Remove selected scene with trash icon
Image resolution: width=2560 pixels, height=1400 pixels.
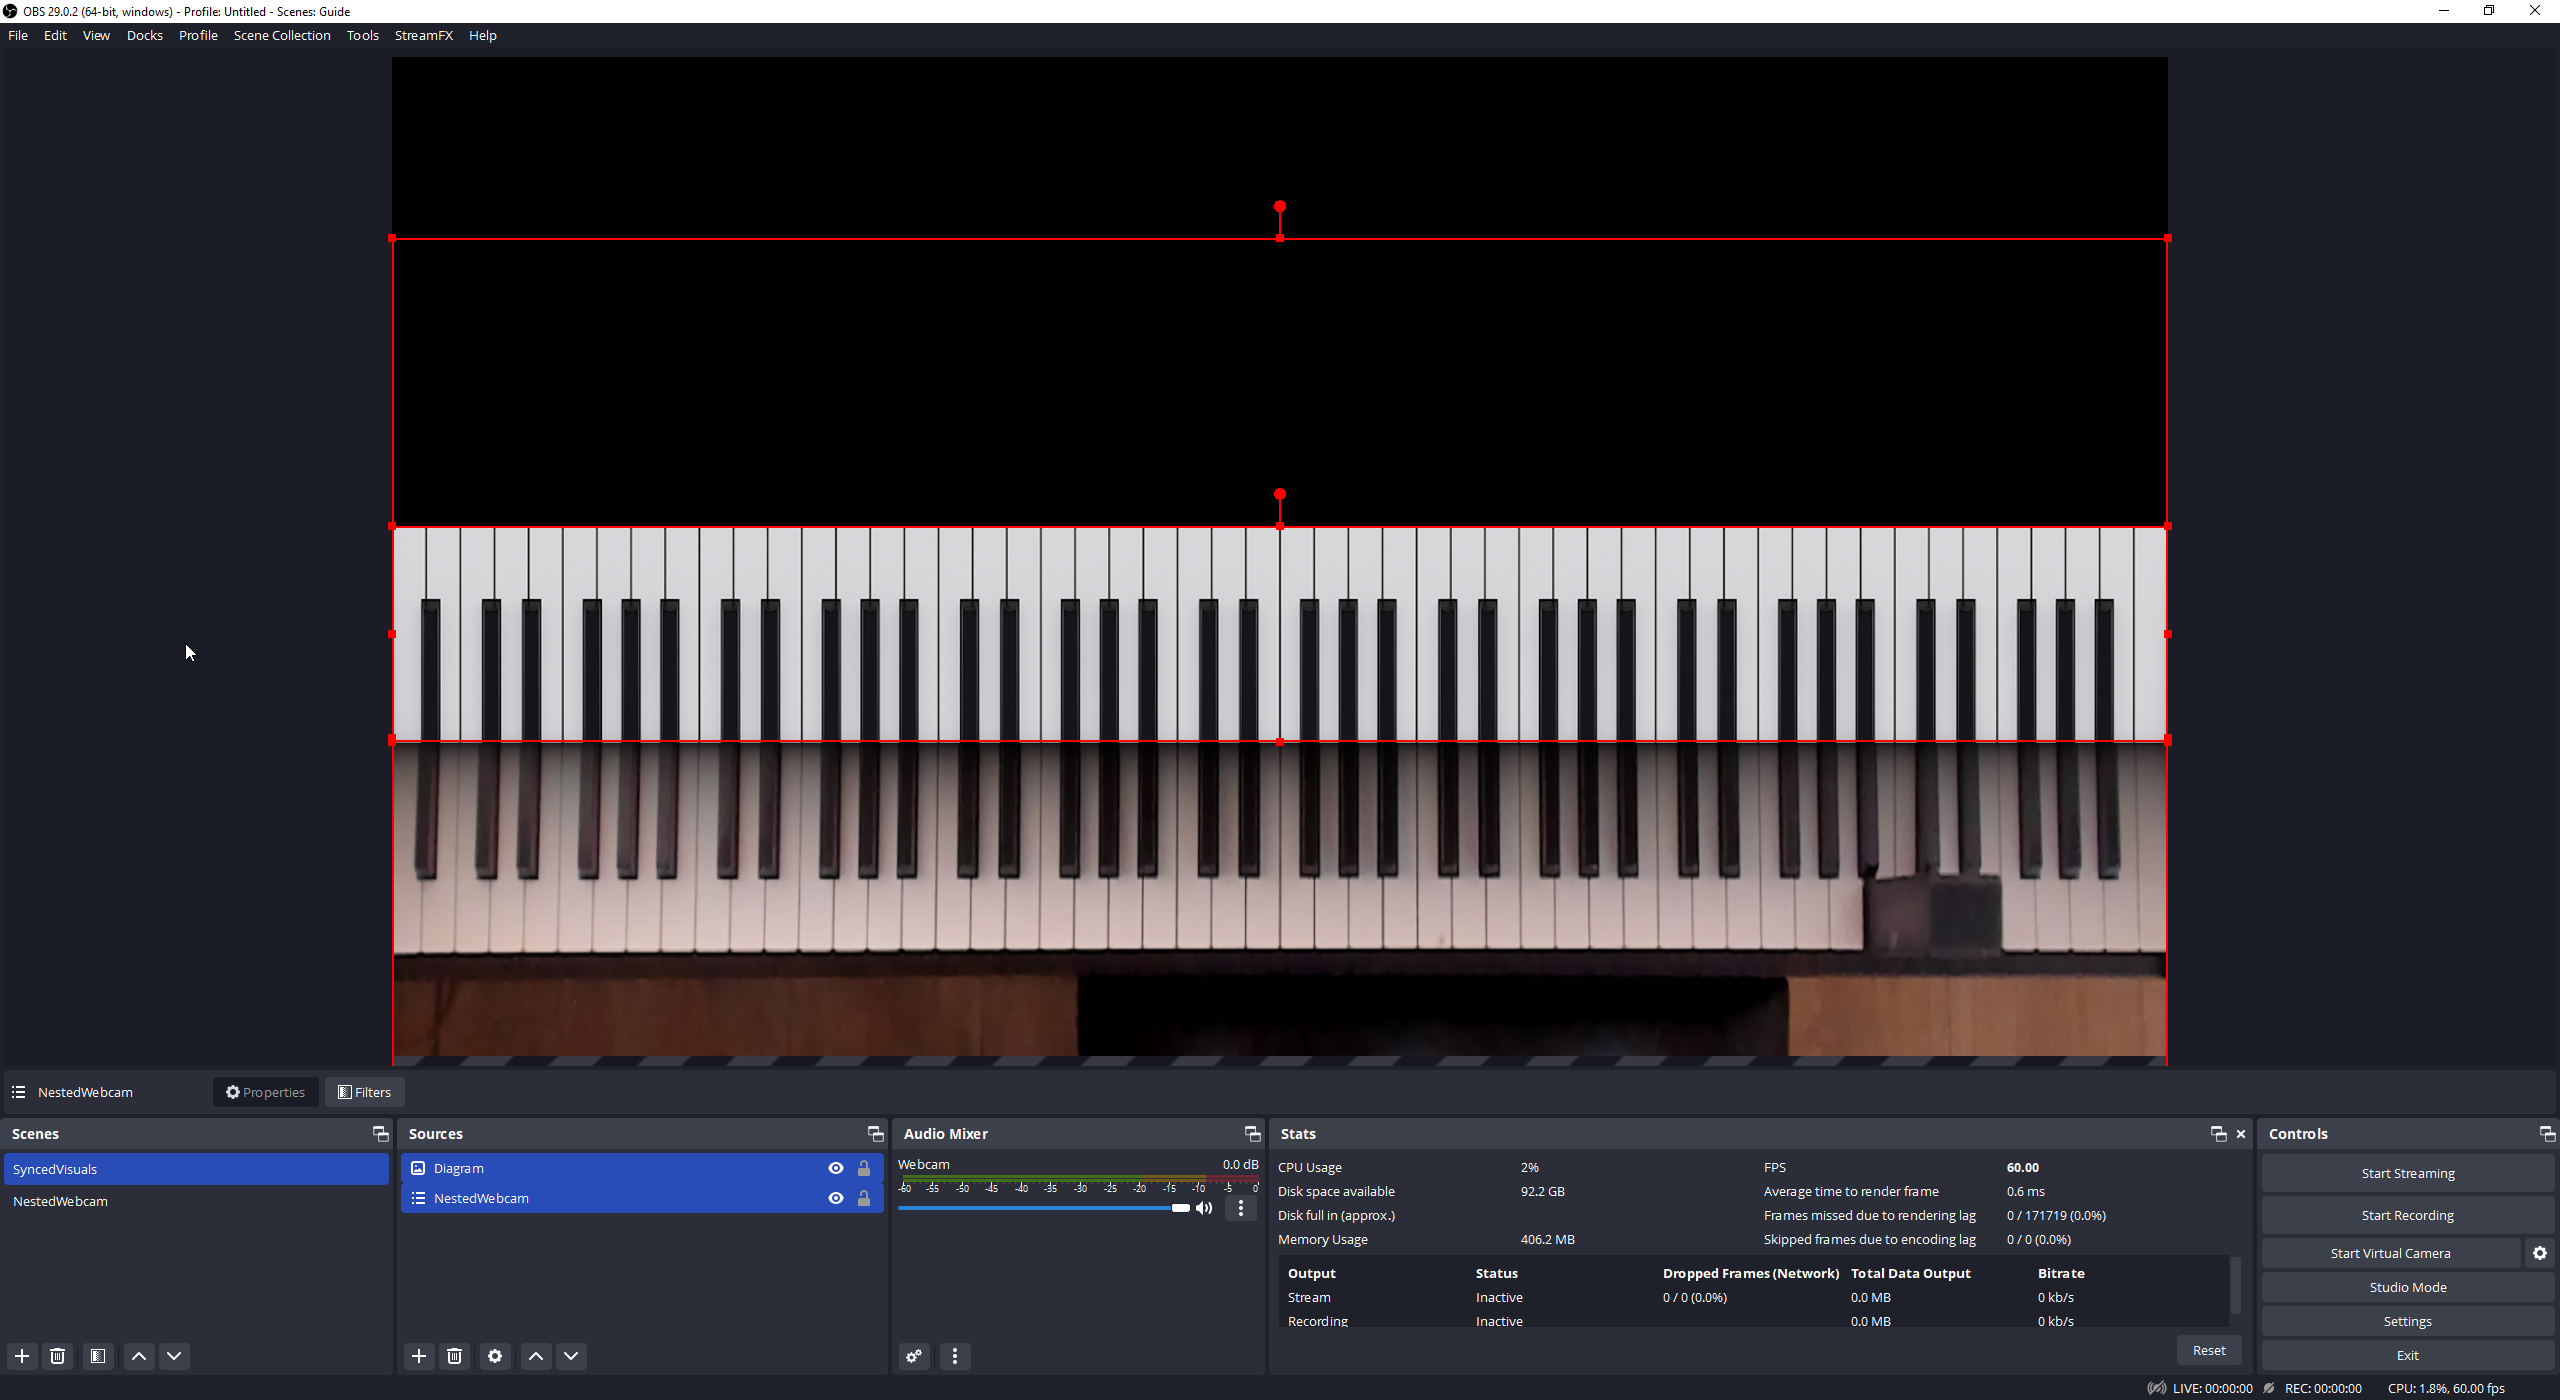point(58,1356)
